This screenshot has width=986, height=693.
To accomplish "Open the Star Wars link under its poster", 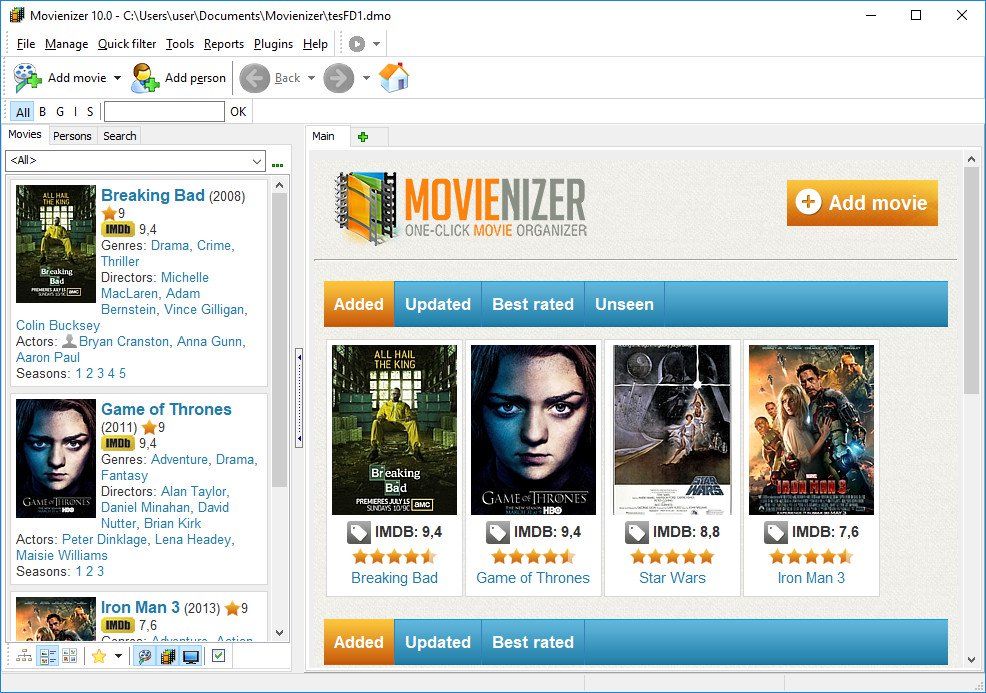I will (x=672, y=578).
